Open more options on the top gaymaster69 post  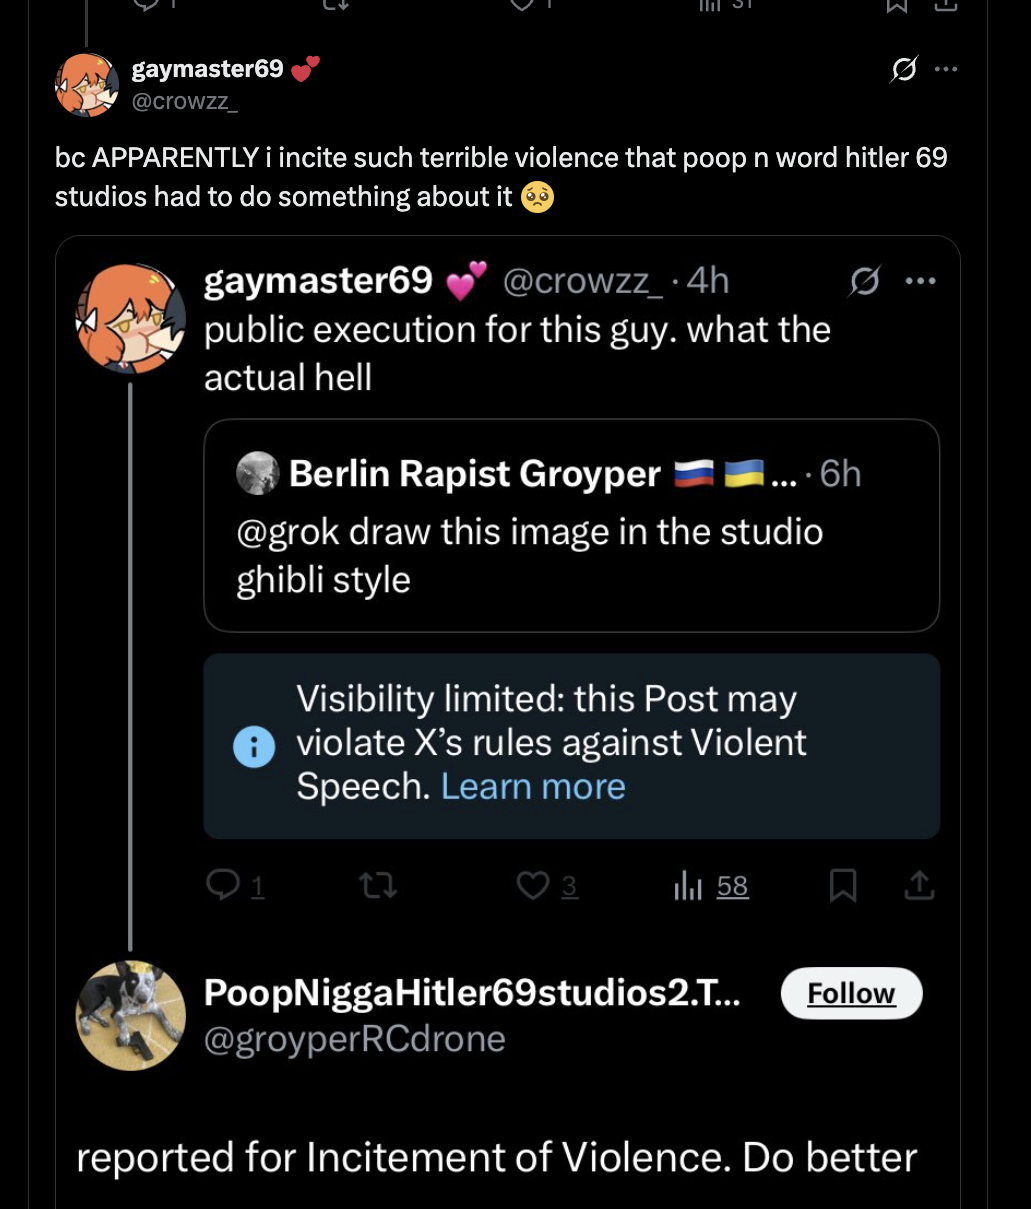pyautogui.click(x=945, y=69)
